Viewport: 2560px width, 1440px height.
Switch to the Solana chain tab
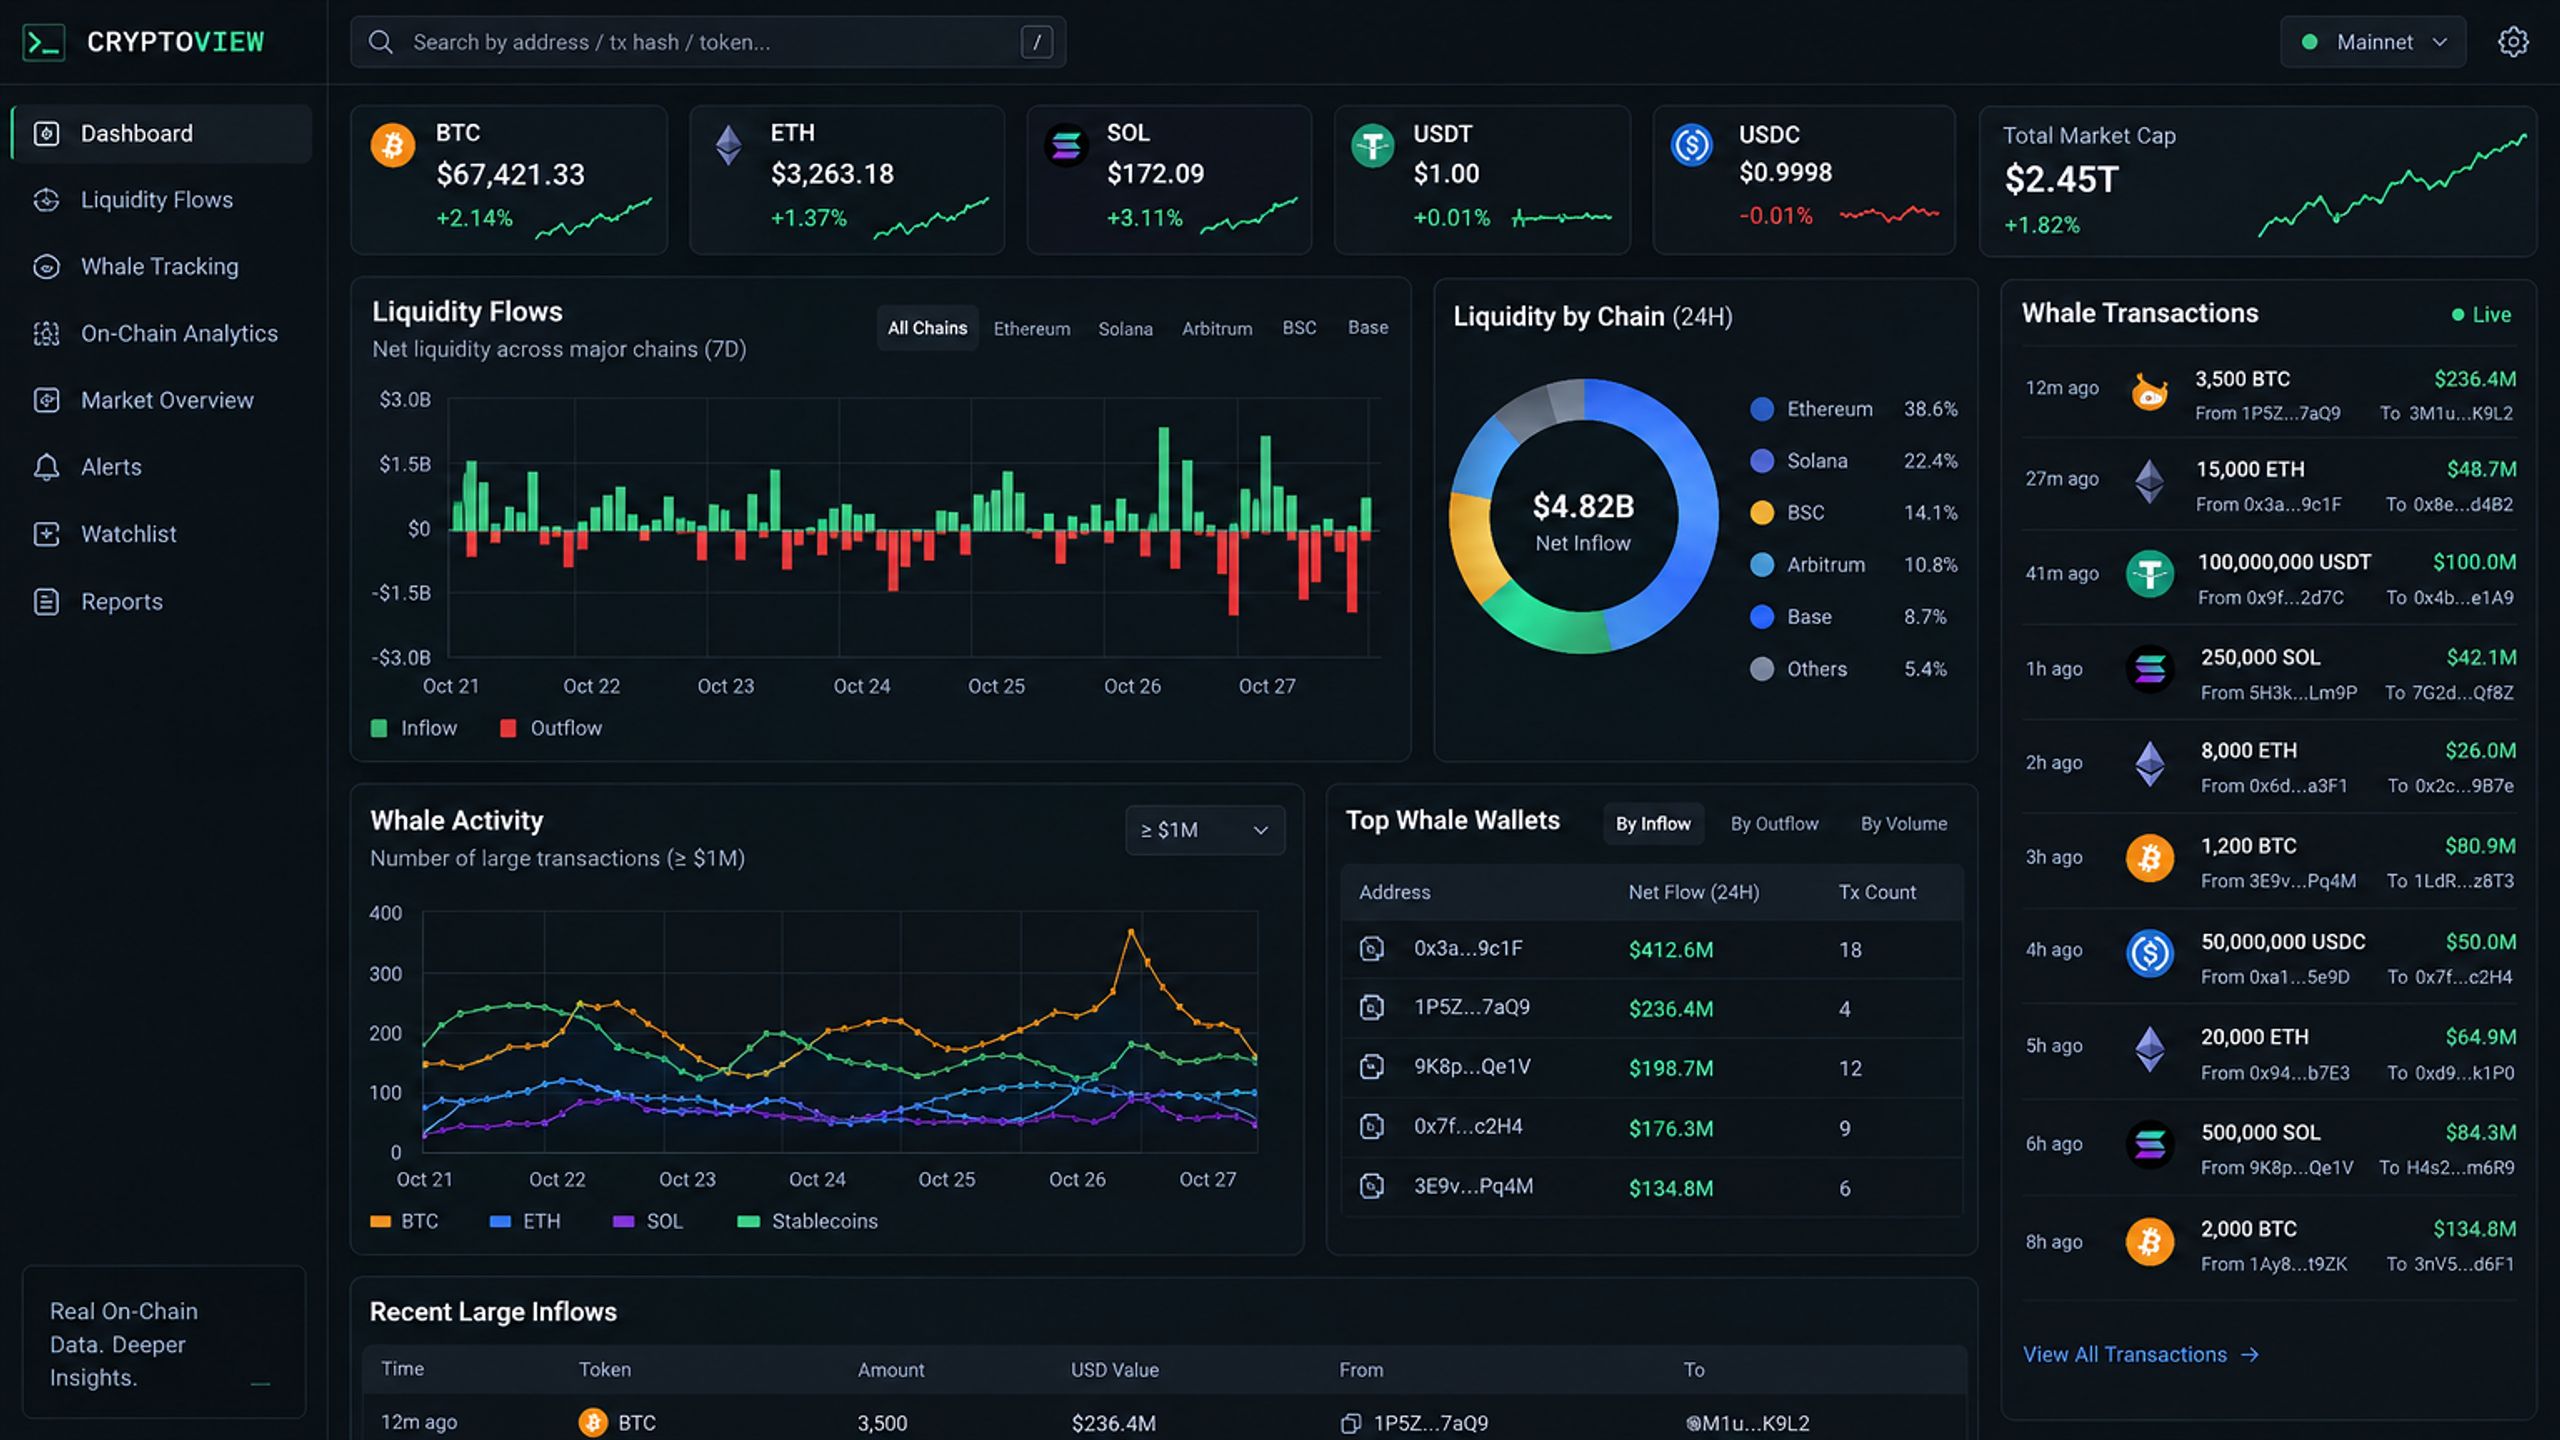(1126, 328)
